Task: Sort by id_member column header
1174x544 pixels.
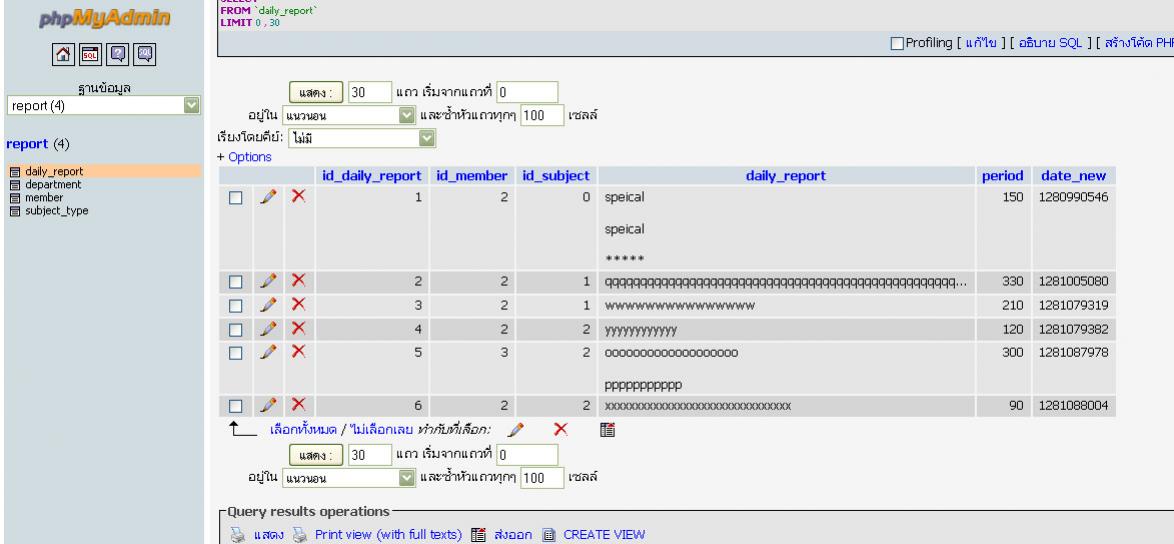Action: pyautogui.click(x=472, y=176)
